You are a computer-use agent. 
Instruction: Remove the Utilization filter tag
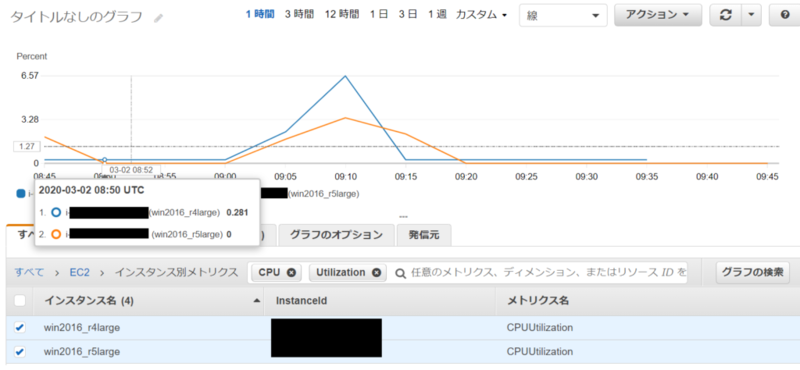pyautogui.click(x=377, y=273)
